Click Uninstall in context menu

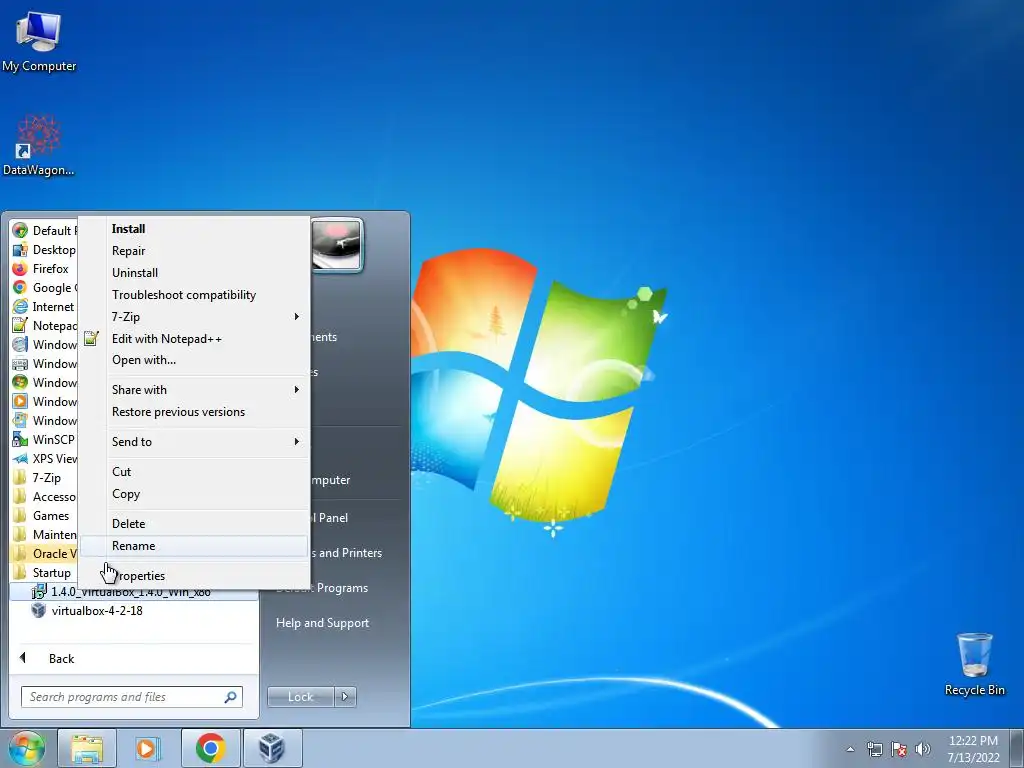pos(194,273)
